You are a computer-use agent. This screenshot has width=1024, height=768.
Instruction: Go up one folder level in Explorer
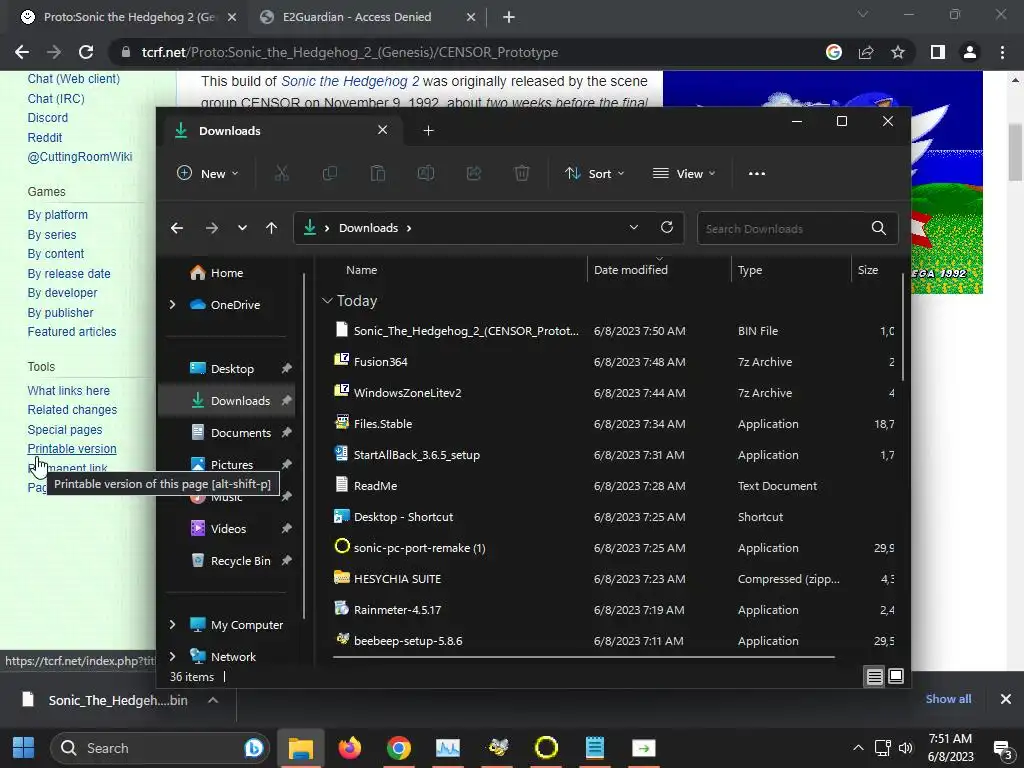(272, 228)
